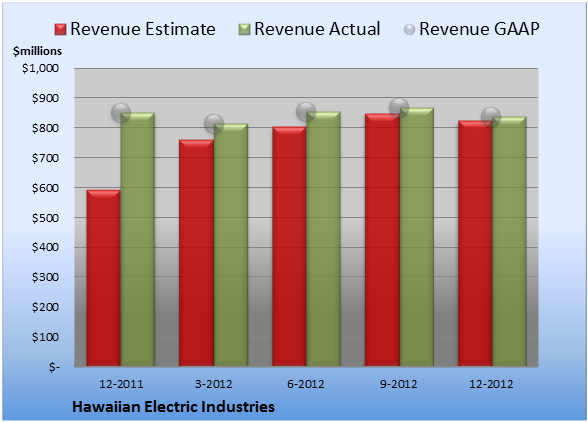Click the gray Revenue GAAP legend marker

(x=409, y=30)
